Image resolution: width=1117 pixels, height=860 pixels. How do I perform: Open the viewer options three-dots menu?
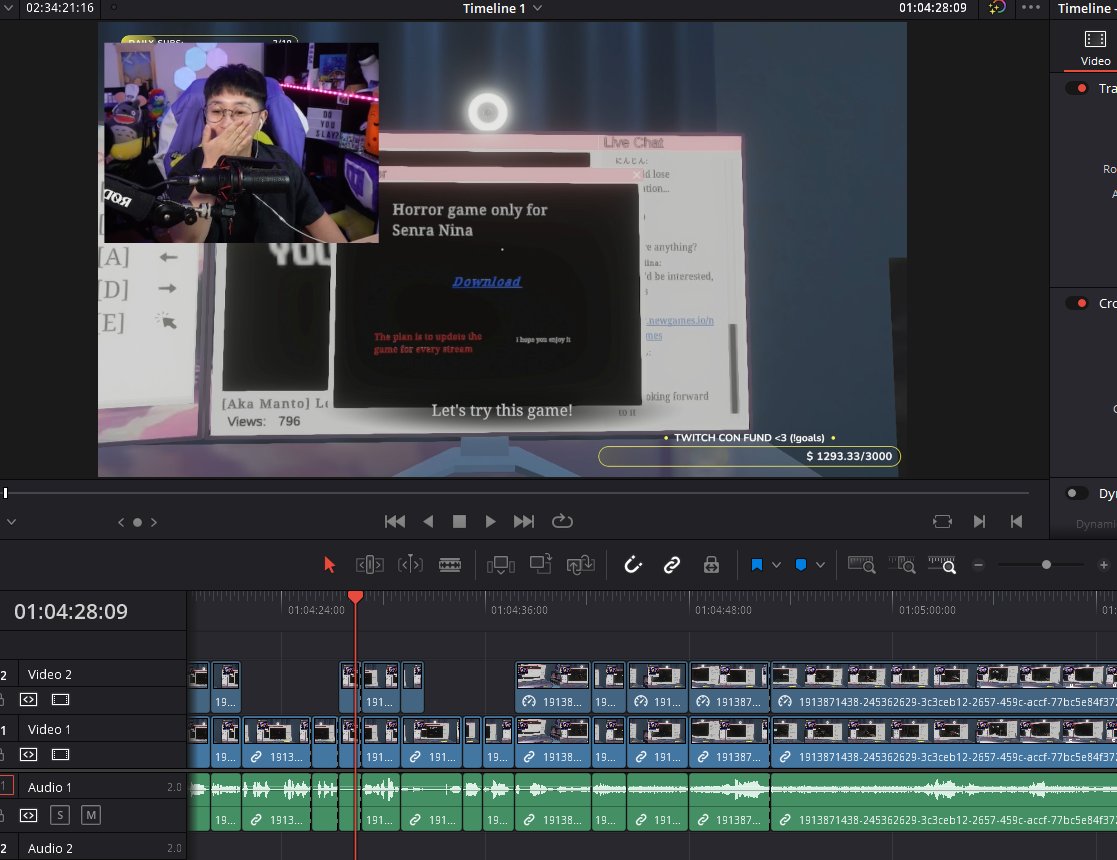(1031, 8)
